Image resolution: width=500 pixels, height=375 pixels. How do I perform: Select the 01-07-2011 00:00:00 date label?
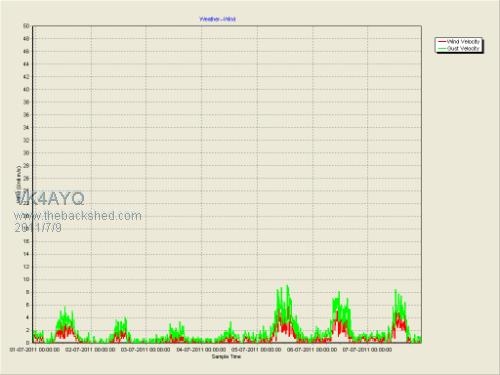click(35, 350)
